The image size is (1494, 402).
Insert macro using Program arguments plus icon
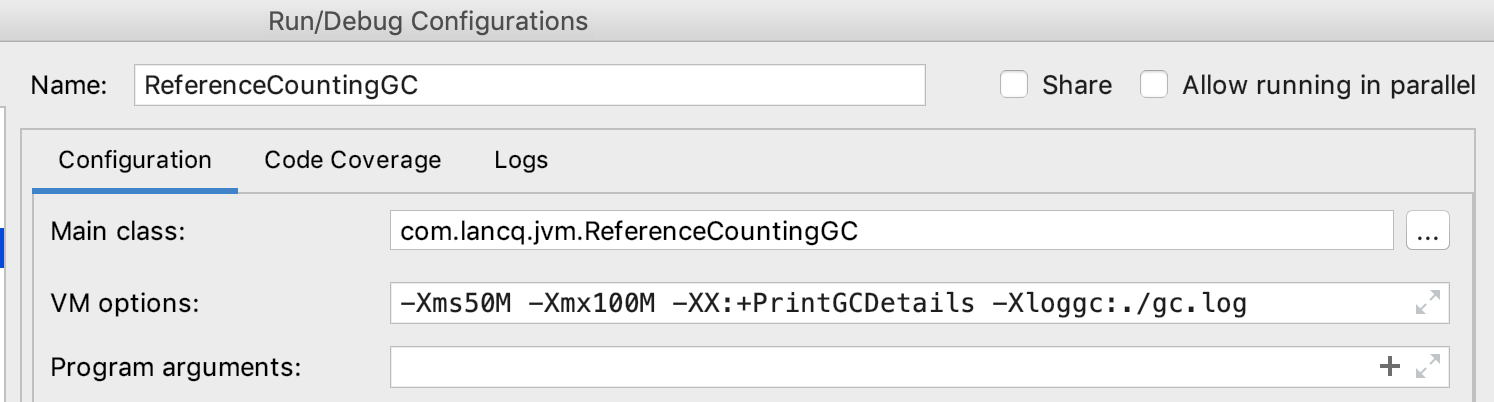pyautogui.click(x=1390, y=367)
